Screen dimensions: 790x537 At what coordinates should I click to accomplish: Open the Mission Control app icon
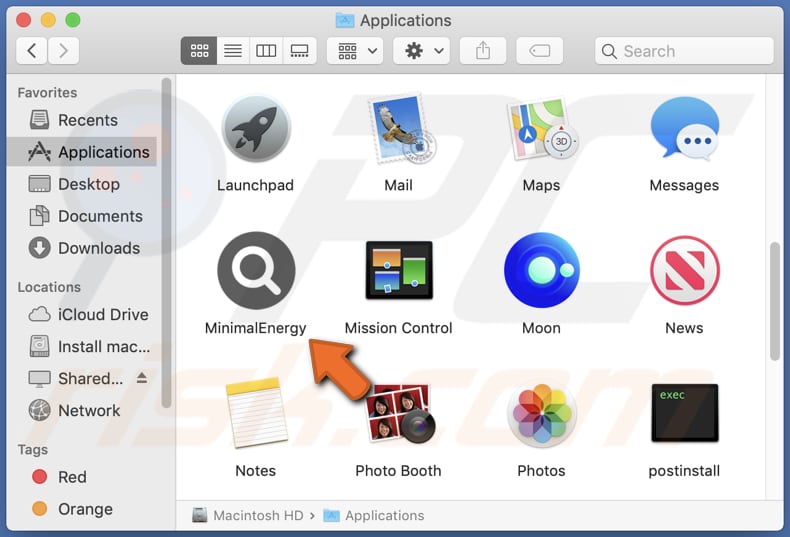click(x=399, y=271)
